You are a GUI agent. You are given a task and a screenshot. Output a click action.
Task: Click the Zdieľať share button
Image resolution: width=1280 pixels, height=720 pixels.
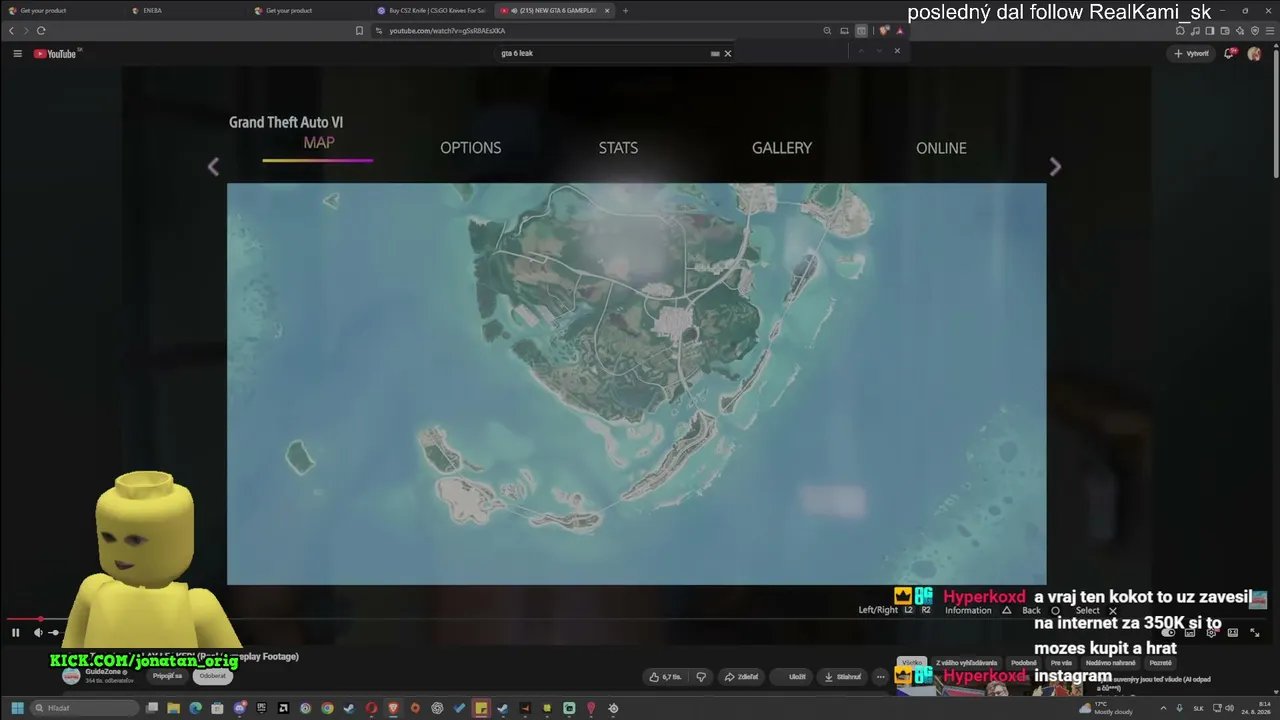[x=742, y=677]
